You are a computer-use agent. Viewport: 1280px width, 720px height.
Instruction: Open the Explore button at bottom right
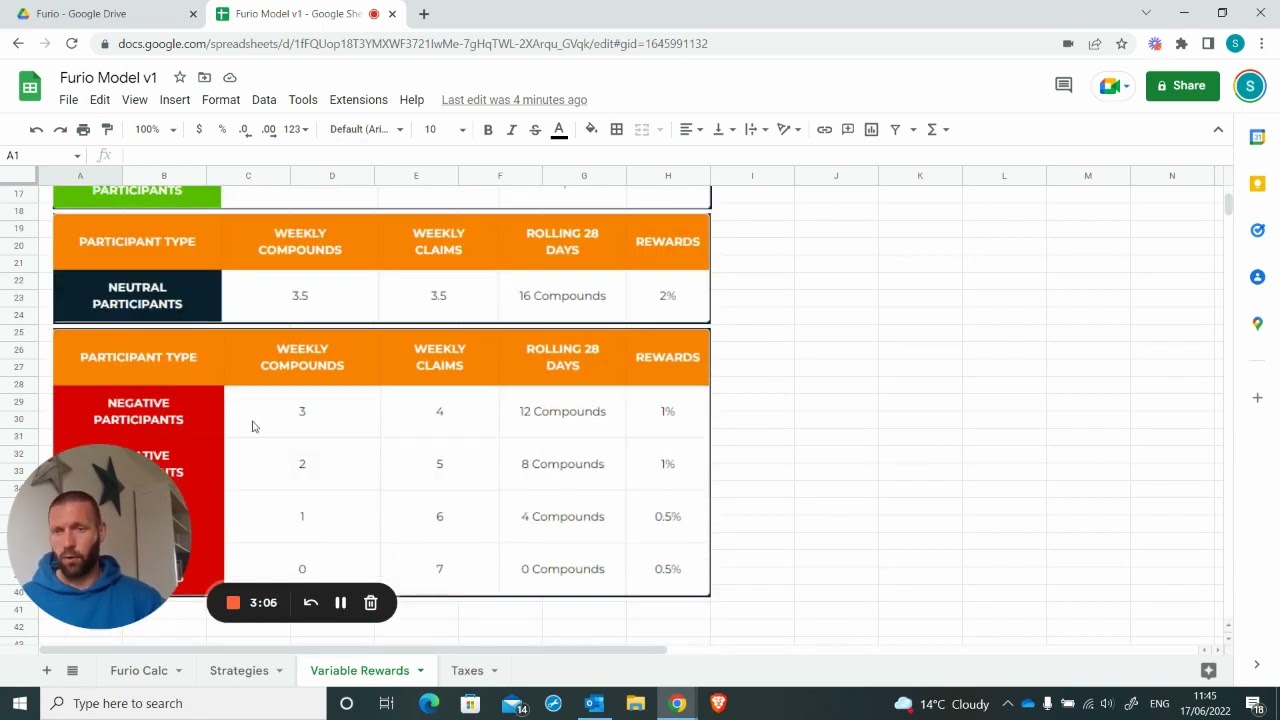[x=1209, y=671]
